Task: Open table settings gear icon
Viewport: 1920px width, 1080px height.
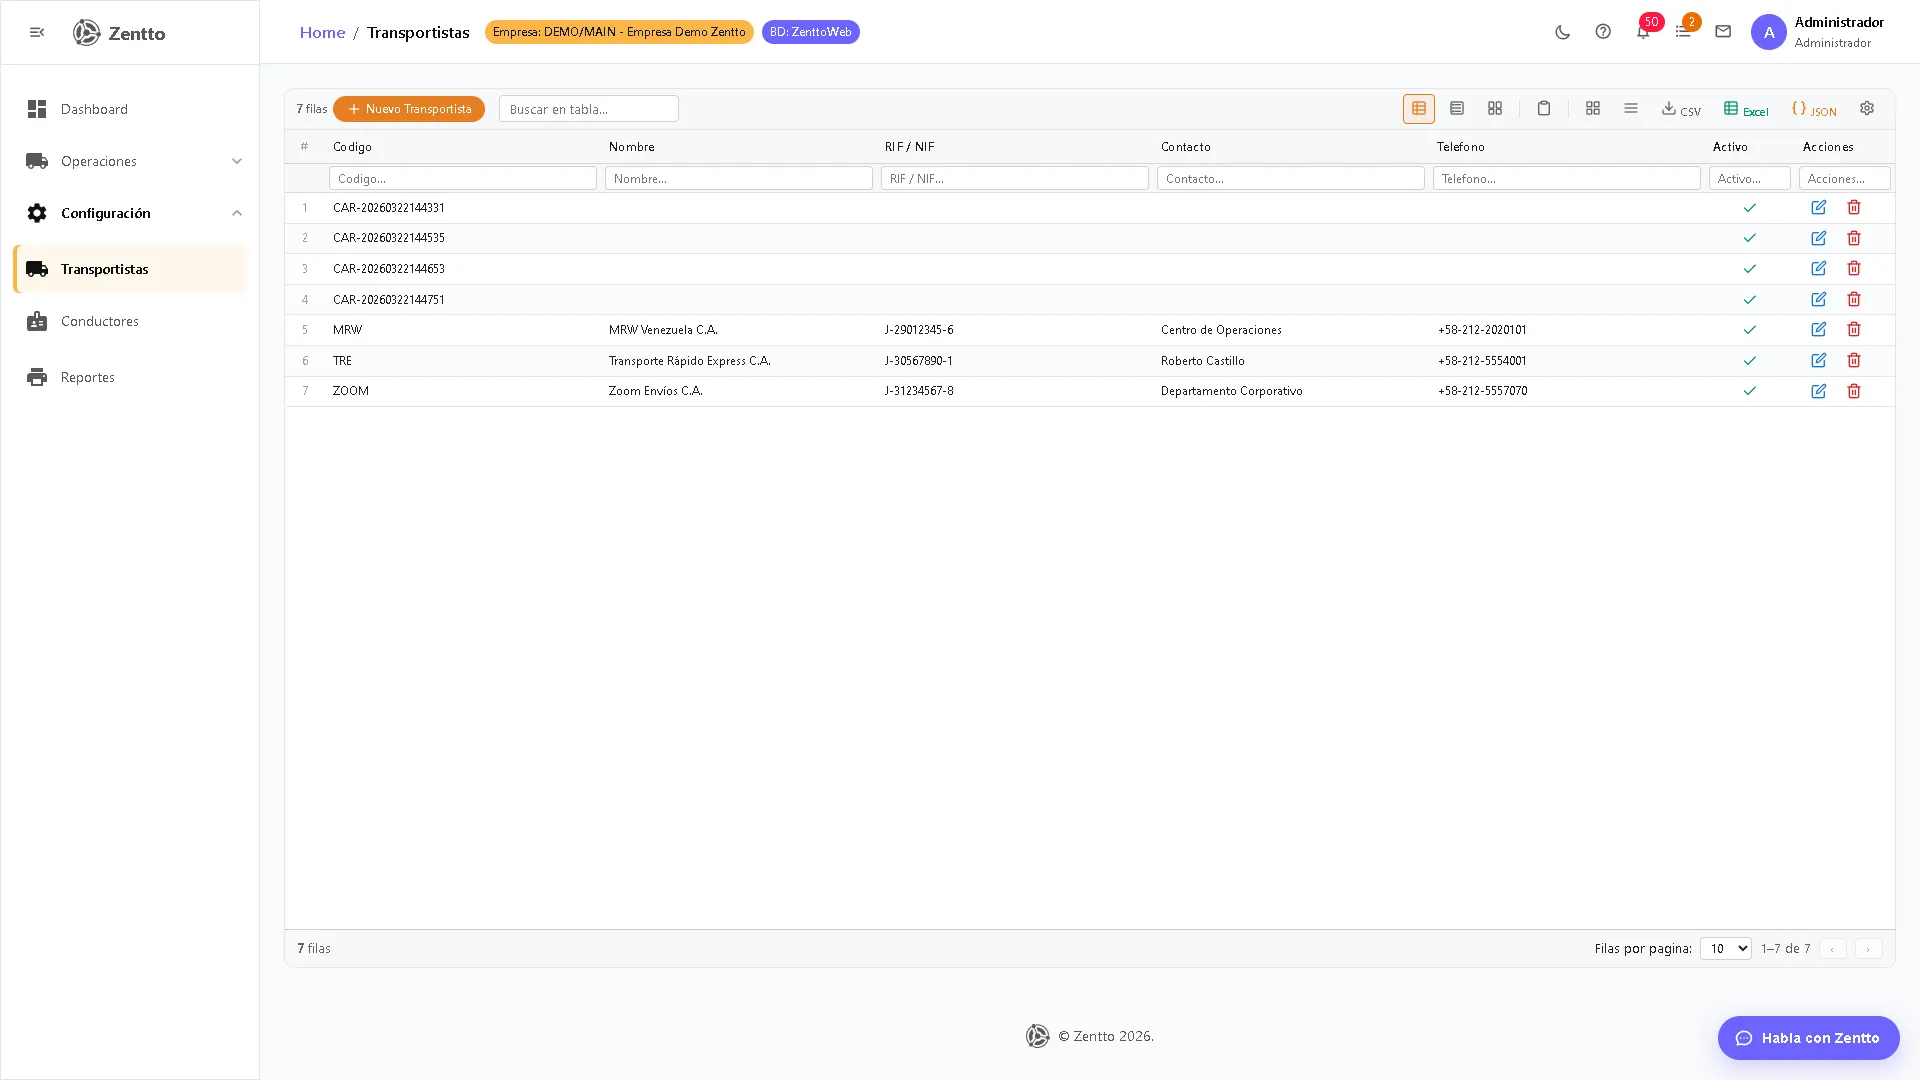Action: click(1867, 108)
